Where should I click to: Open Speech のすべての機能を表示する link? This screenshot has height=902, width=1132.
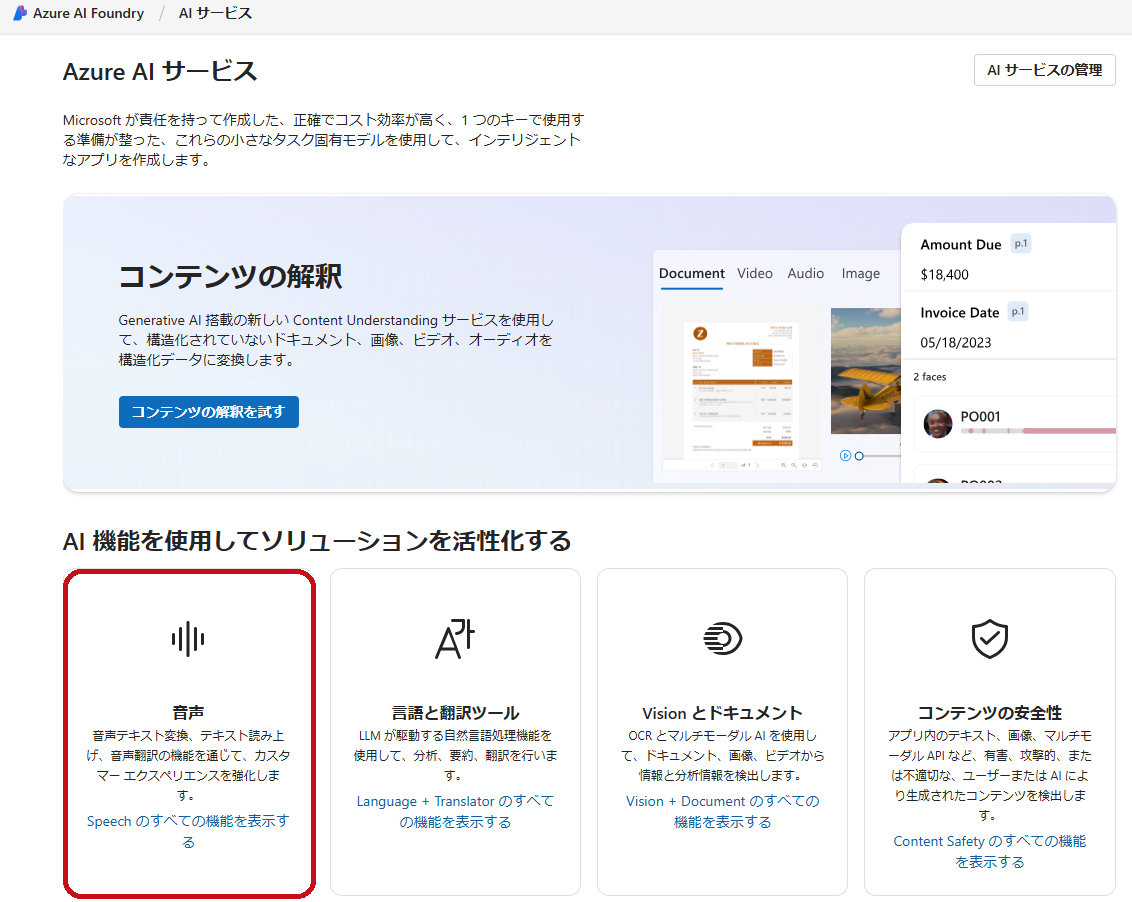point(188,831)
